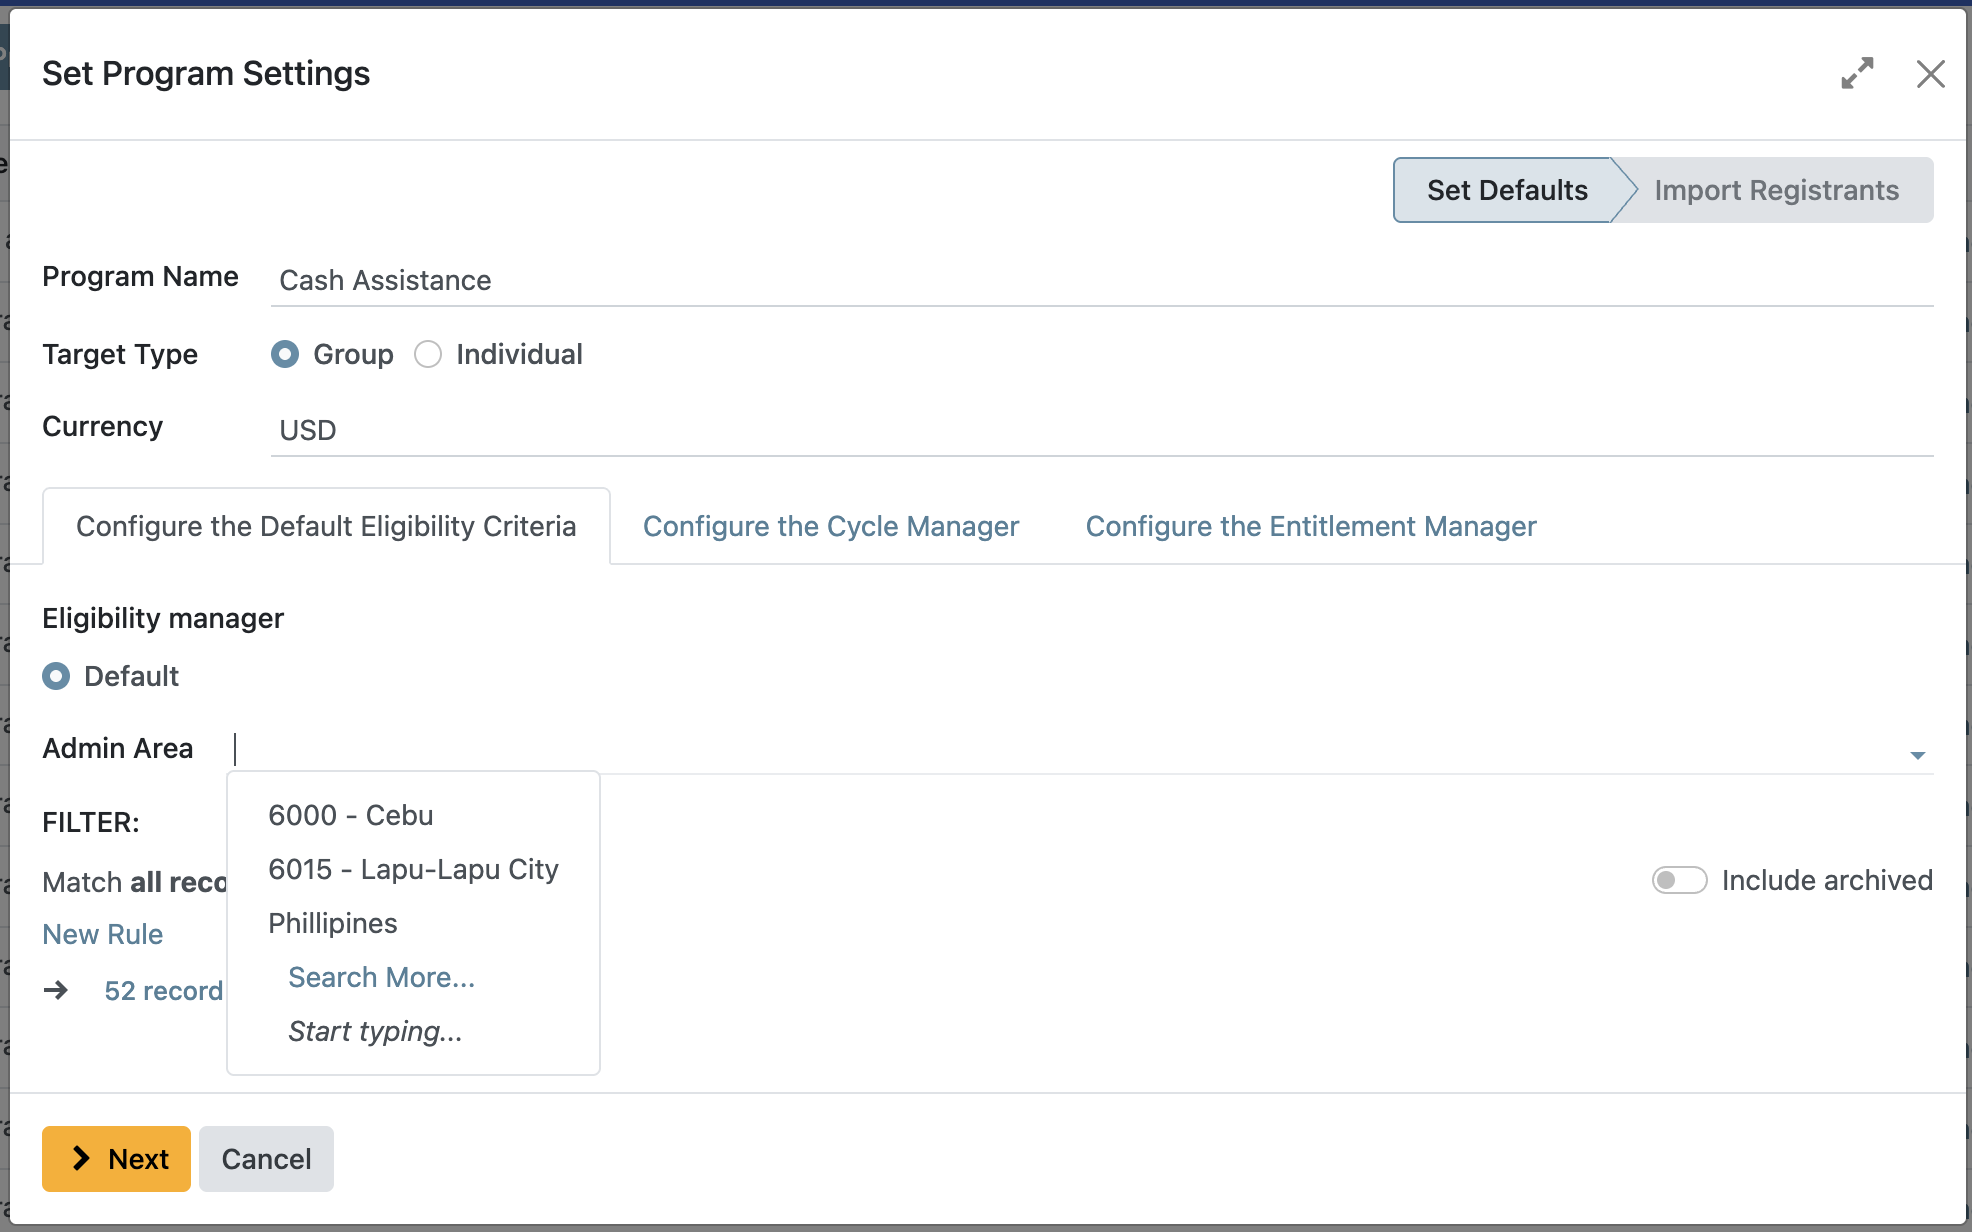
Task: Expand the Set Program Settings dialog fullscreen
Action: pyautogui.click(x=1858, y=73)
